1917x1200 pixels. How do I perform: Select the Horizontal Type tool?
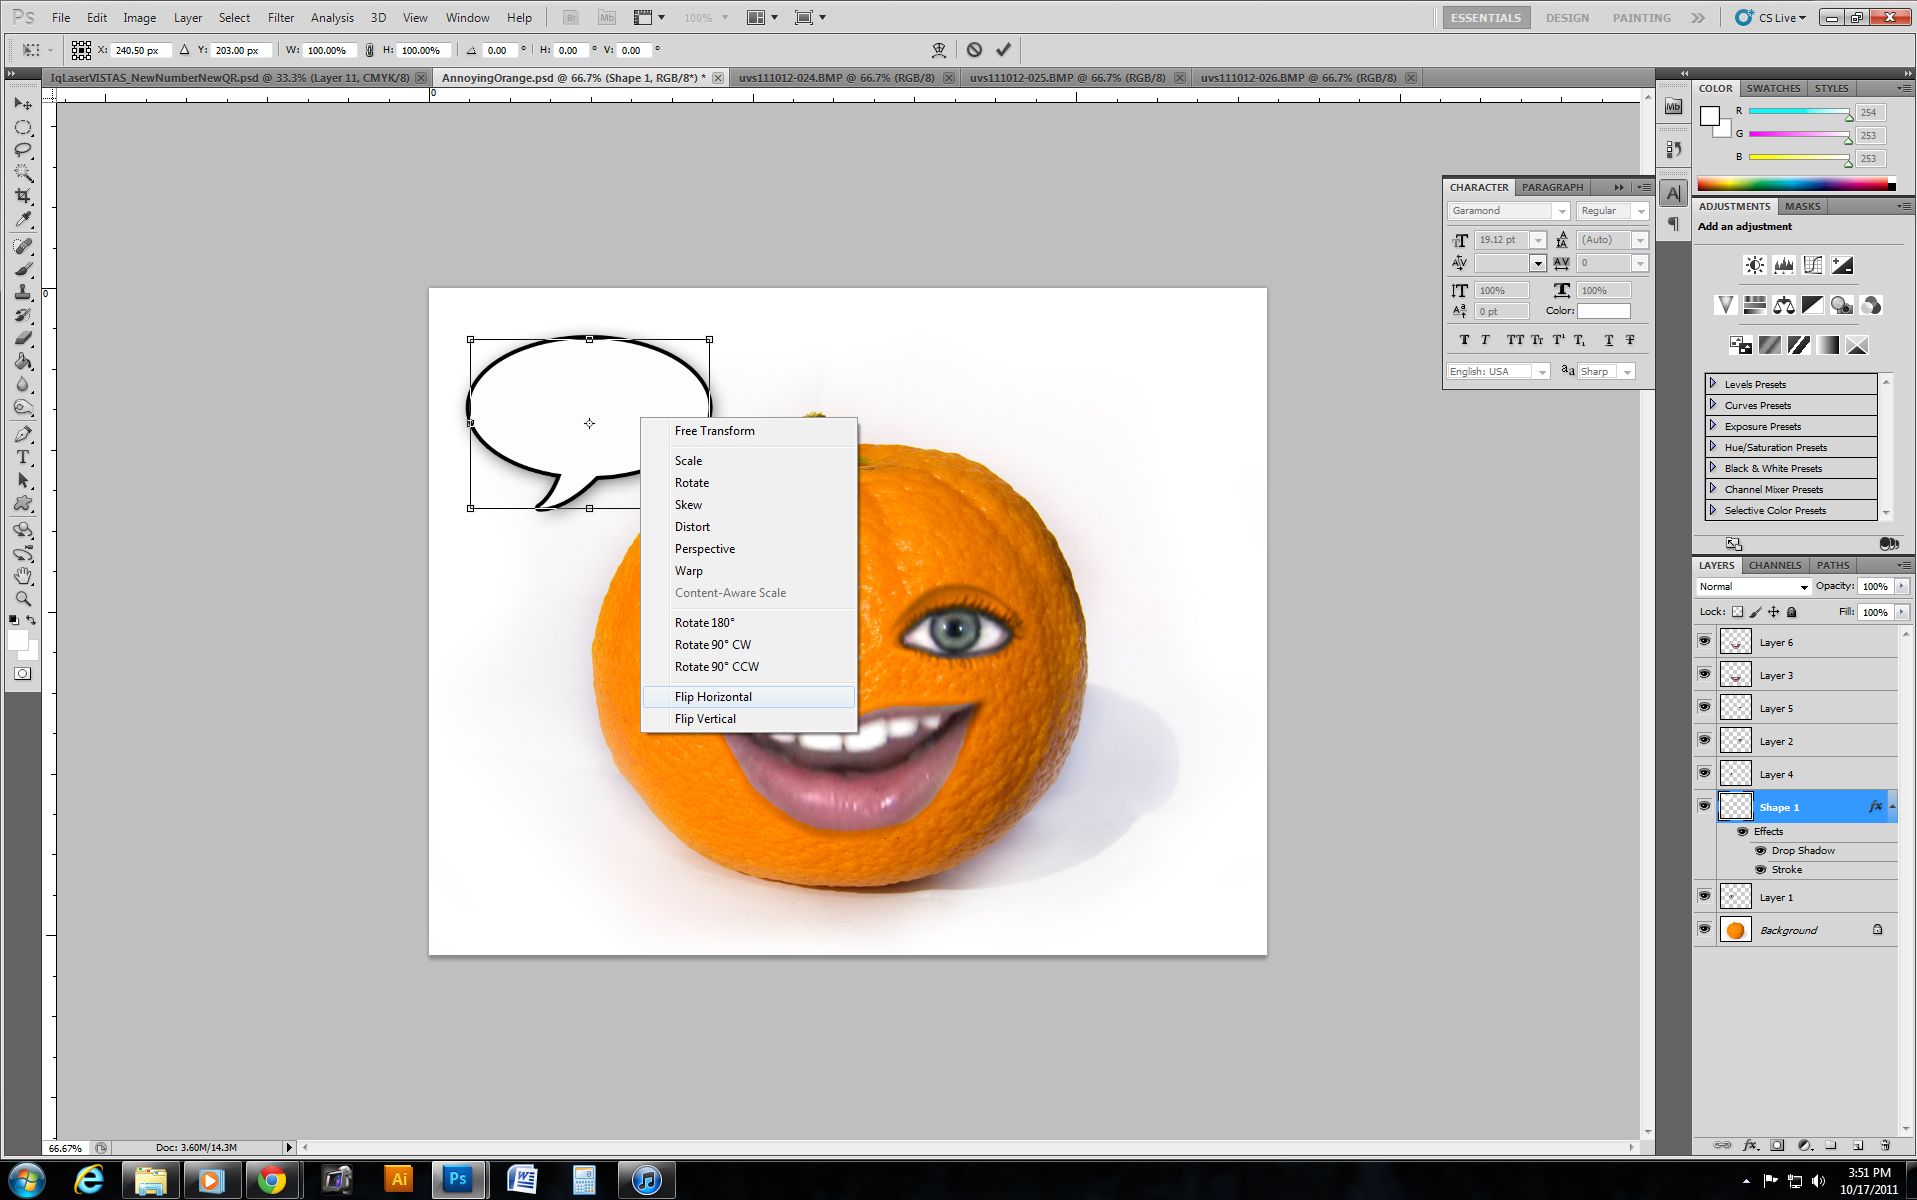(x=23, y=457)
